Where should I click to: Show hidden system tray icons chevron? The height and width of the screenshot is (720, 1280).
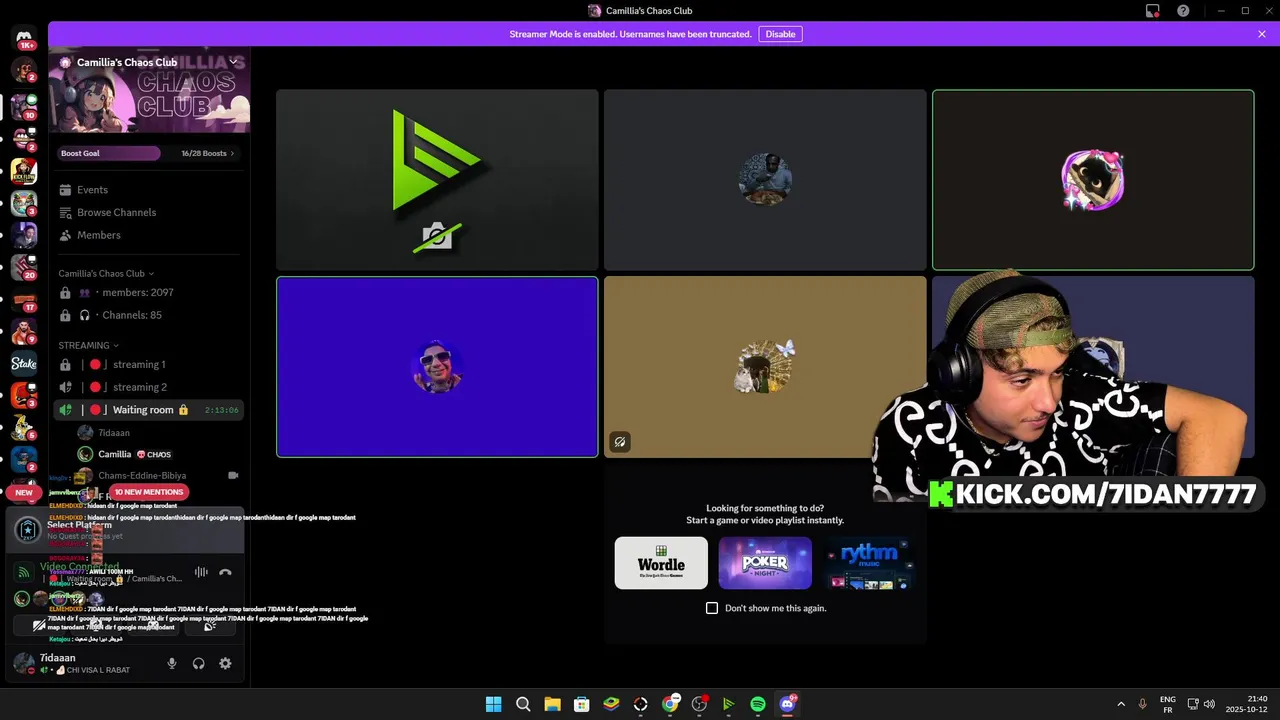(1120, 704)
